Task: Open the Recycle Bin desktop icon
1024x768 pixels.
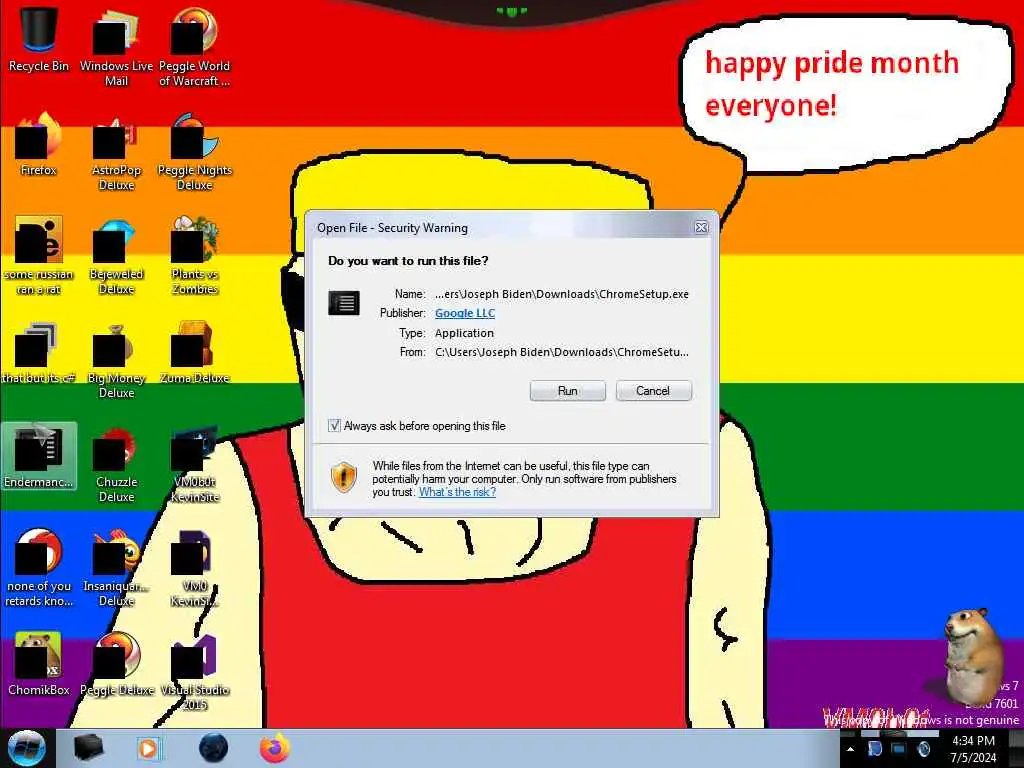Action: coord(39,39)
